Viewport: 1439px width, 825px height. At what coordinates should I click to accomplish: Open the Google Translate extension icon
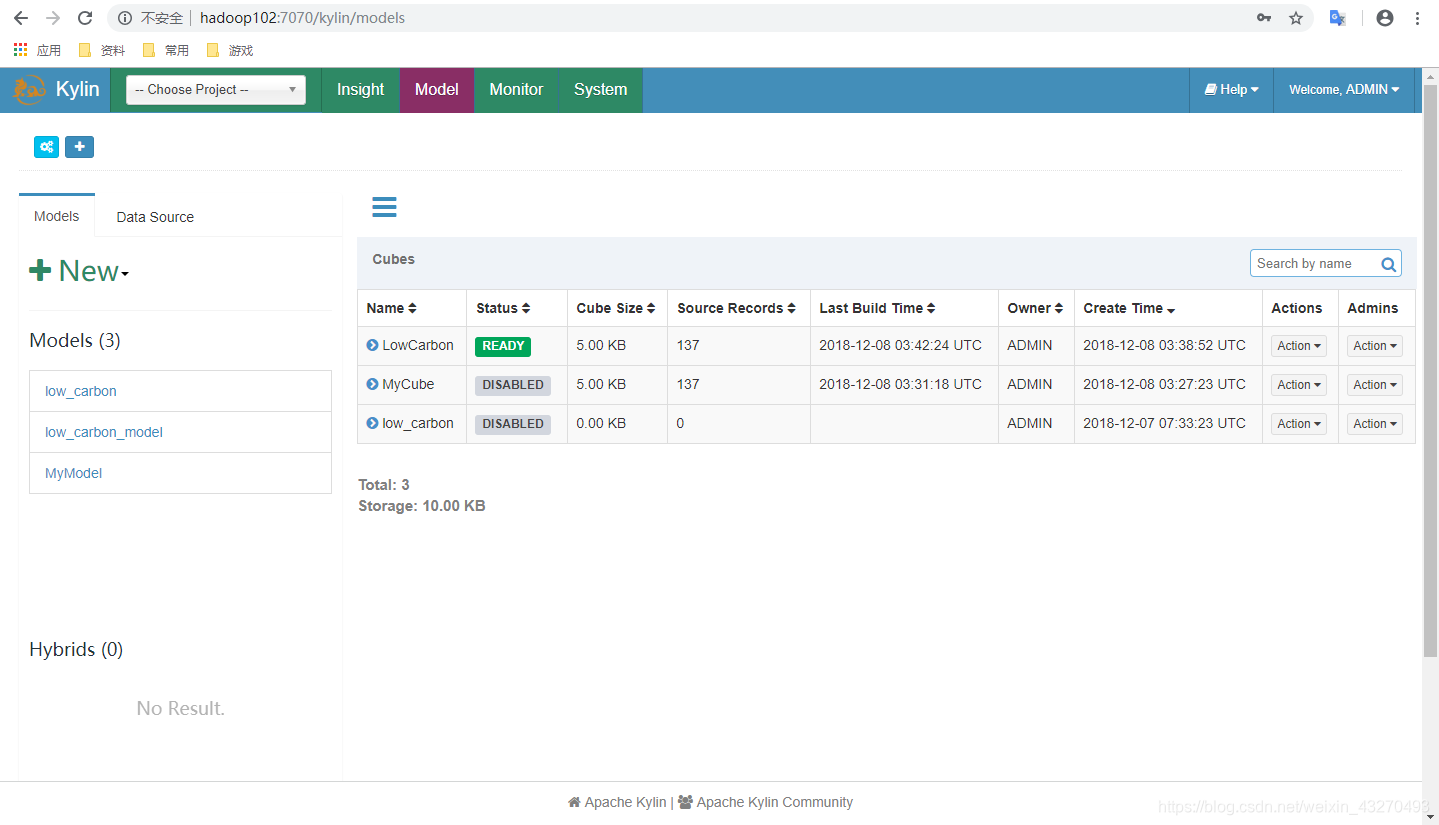pos(1337,18)
